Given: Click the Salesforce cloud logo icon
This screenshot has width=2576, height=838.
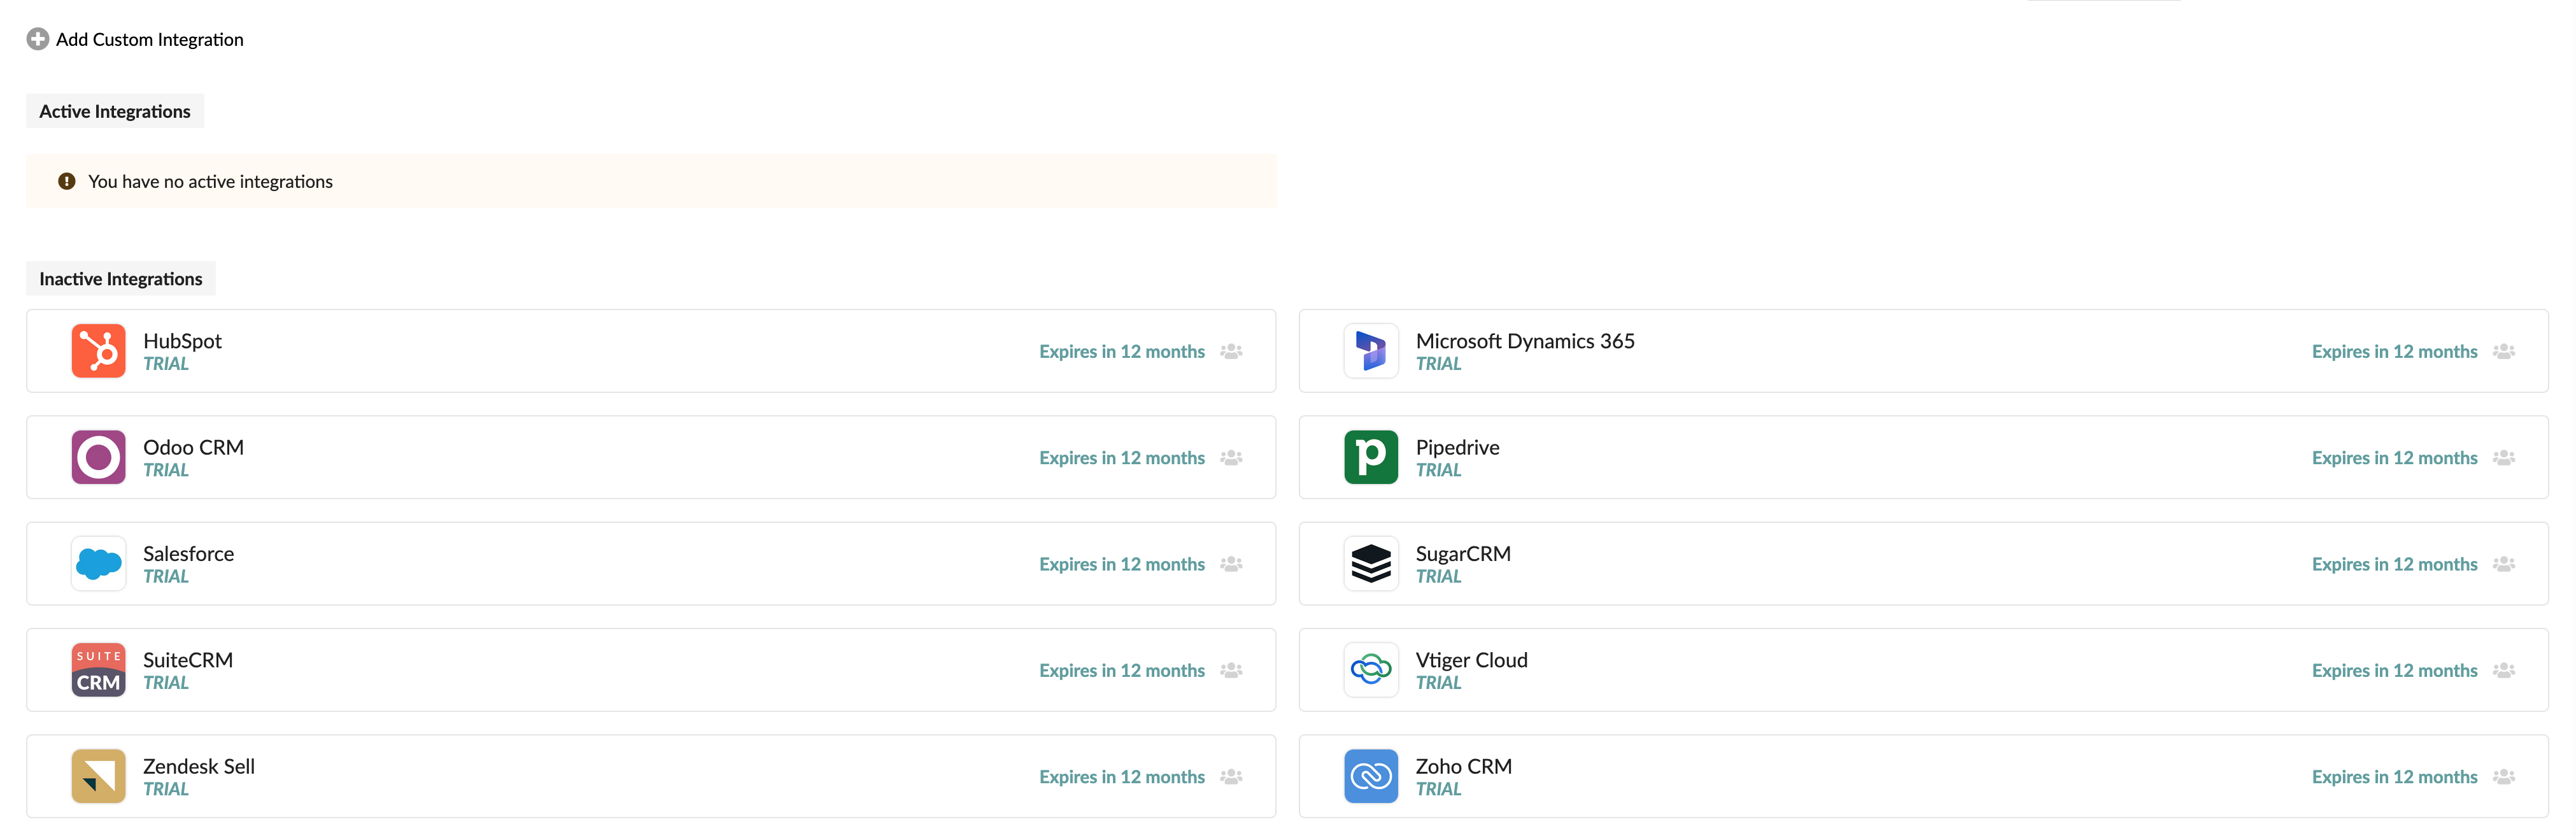Looking at the screenshot, I should [x=99, y=564].
